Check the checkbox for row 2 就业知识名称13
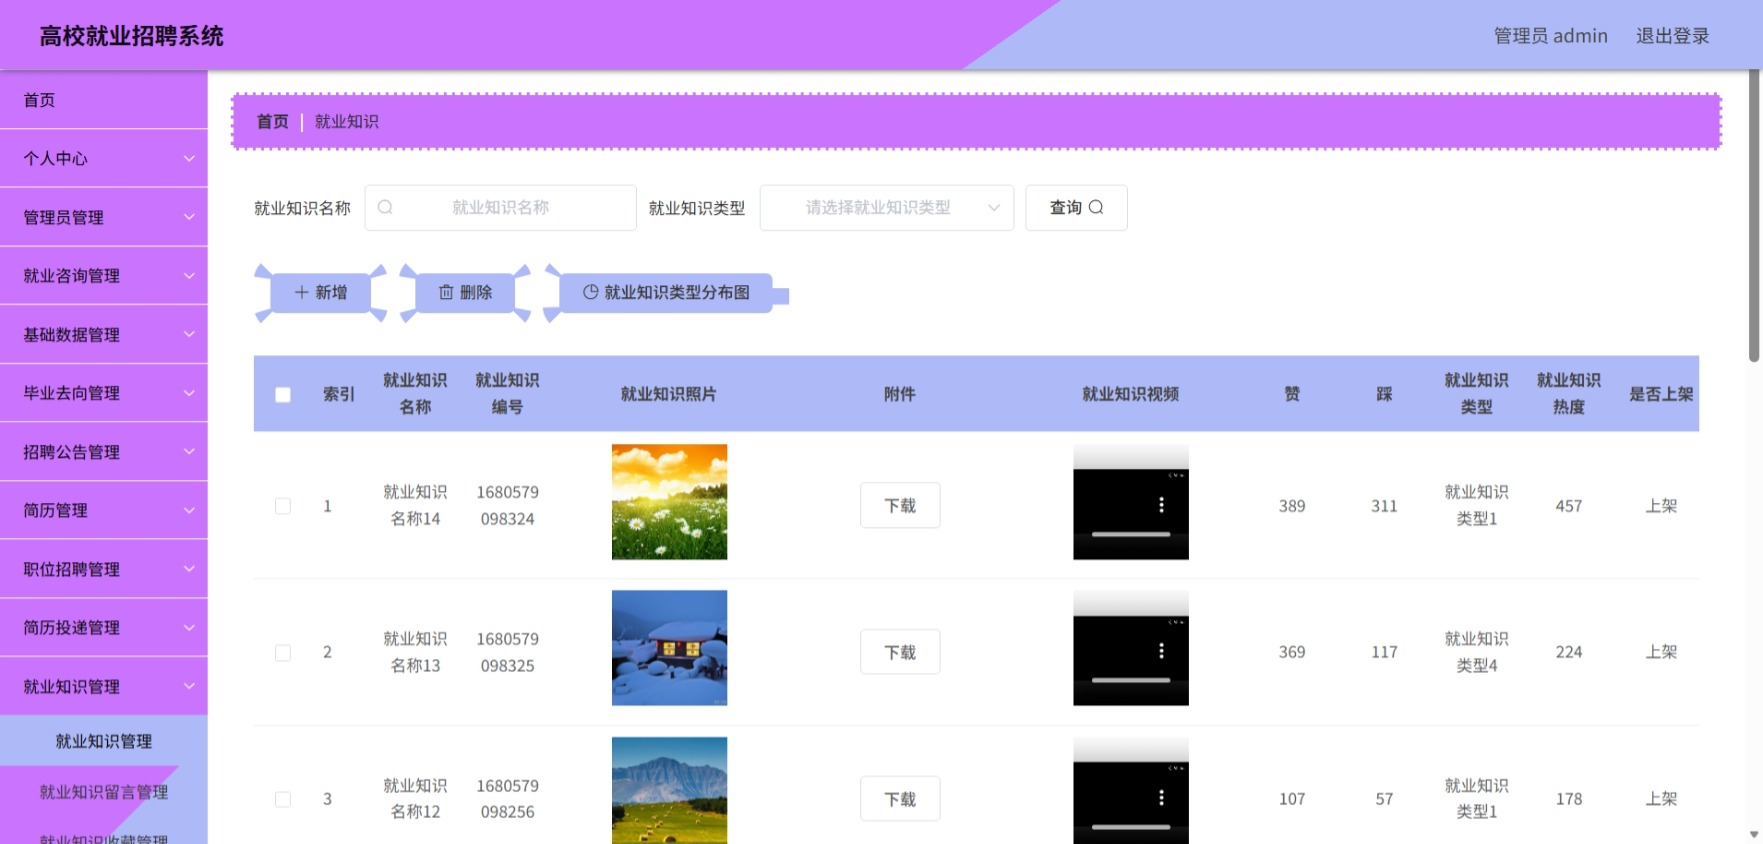This screenshot has width=1763, height=844. coord(283,652)
